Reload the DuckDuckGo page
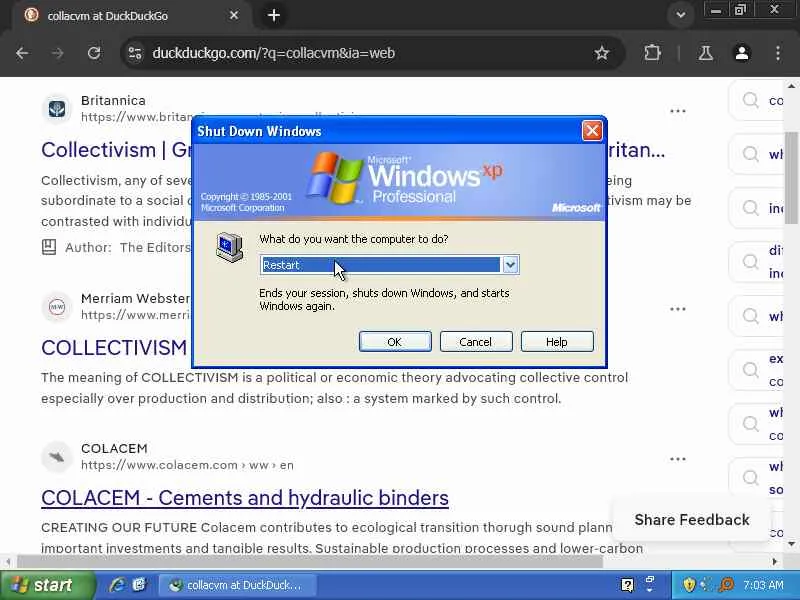This screenshot has height=600, width=800. coord(94,53)
